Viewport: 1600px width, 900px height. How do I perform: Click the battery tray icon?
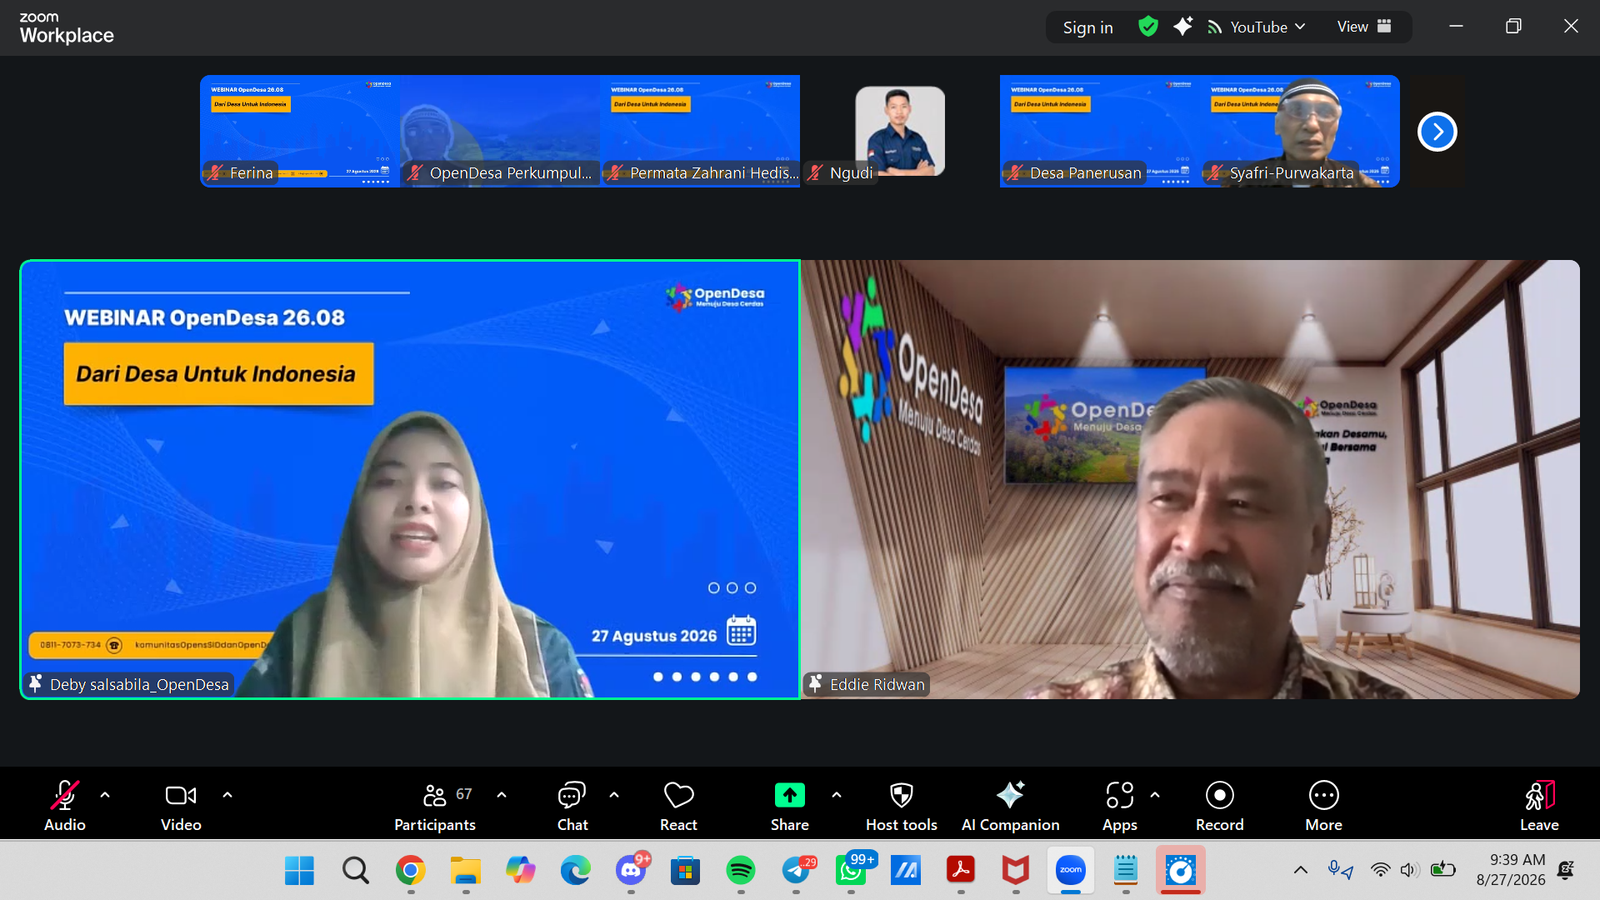point(1443,870)
